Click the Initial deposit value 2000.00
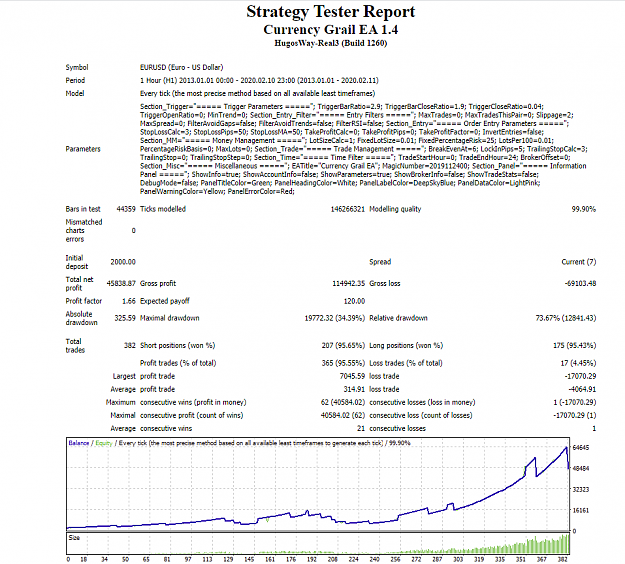 click(x=123, y=262)
